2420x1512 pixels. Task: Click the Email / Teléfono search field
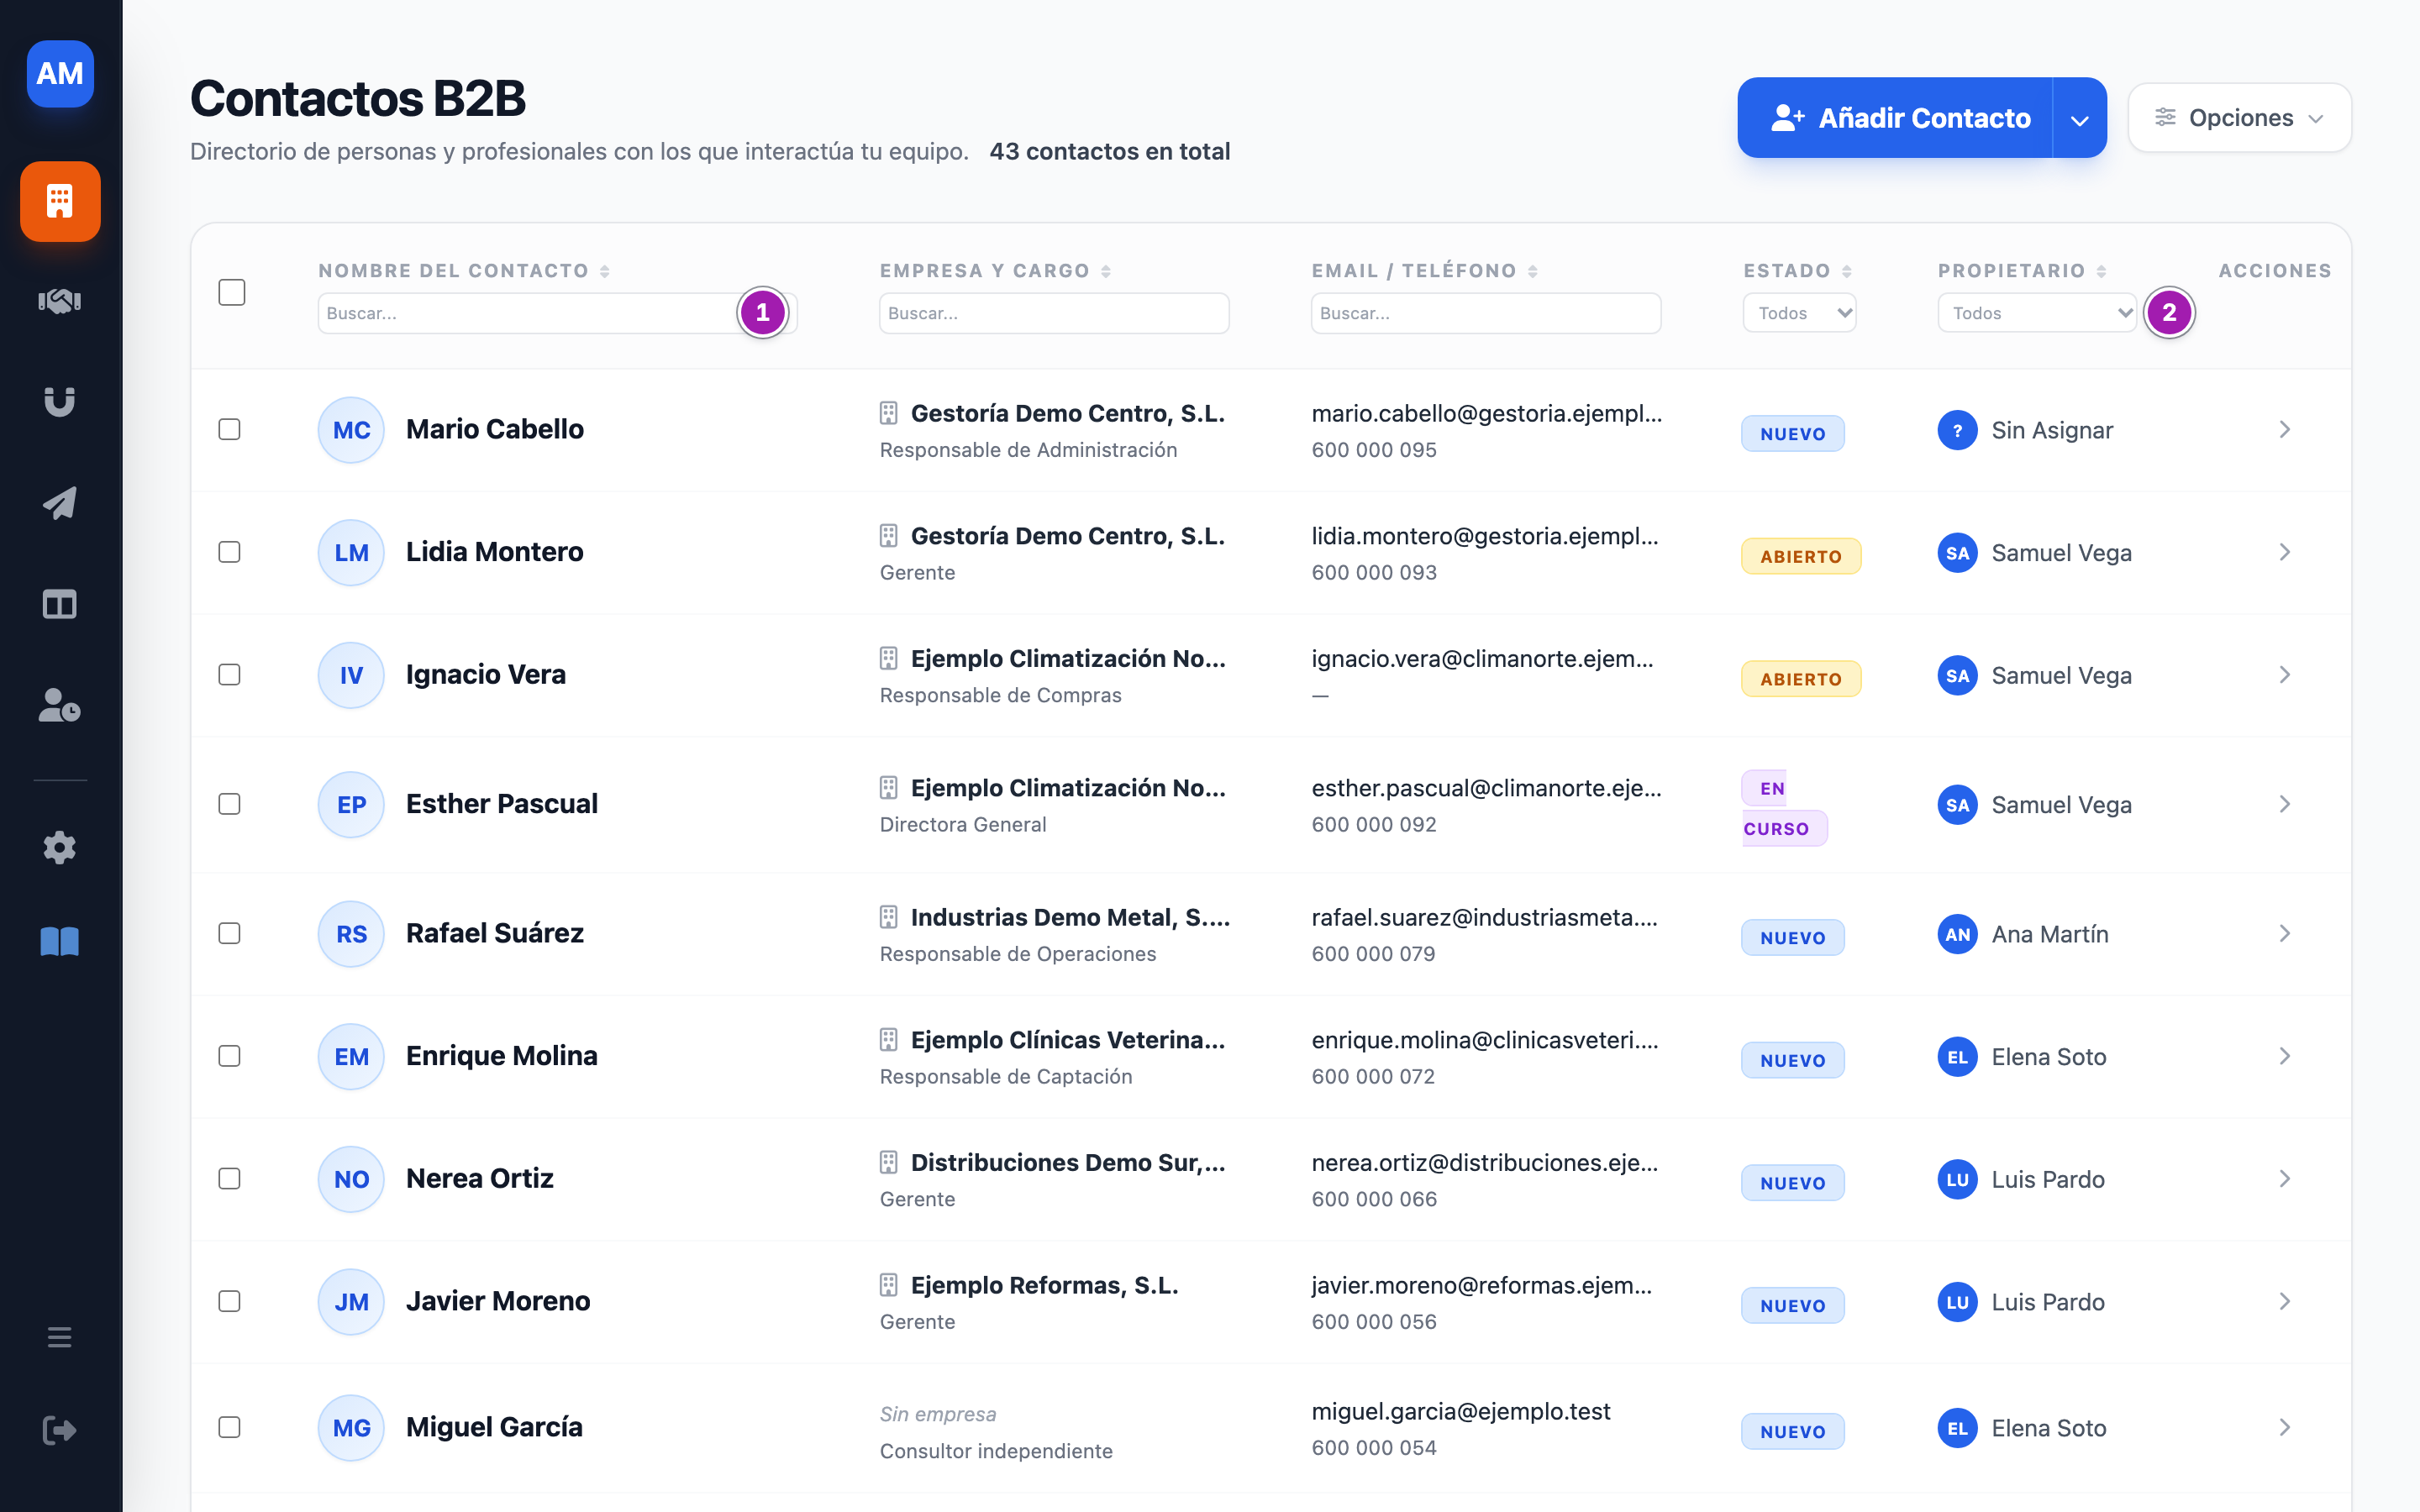(x=1486, y=313)
